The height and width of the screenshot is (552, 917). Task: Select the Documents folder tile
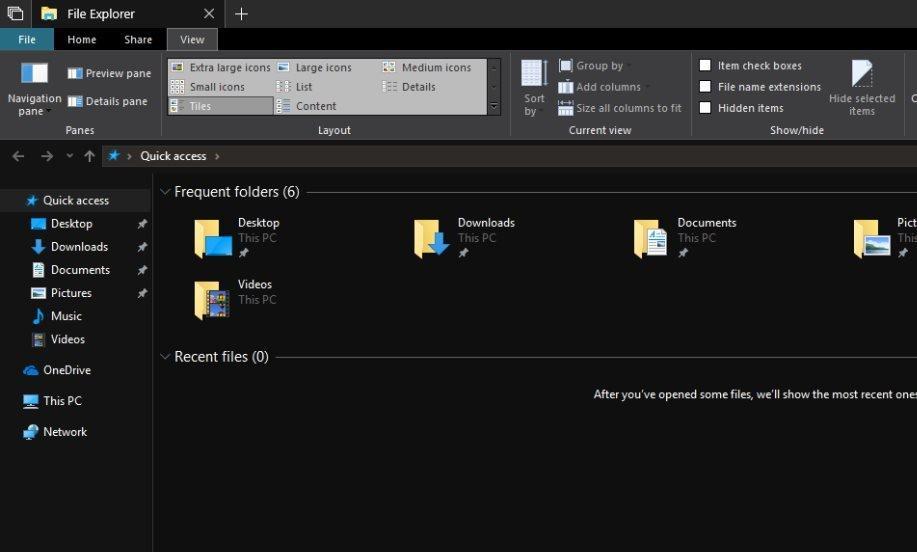pyautogui.click(x=685, y=238)
